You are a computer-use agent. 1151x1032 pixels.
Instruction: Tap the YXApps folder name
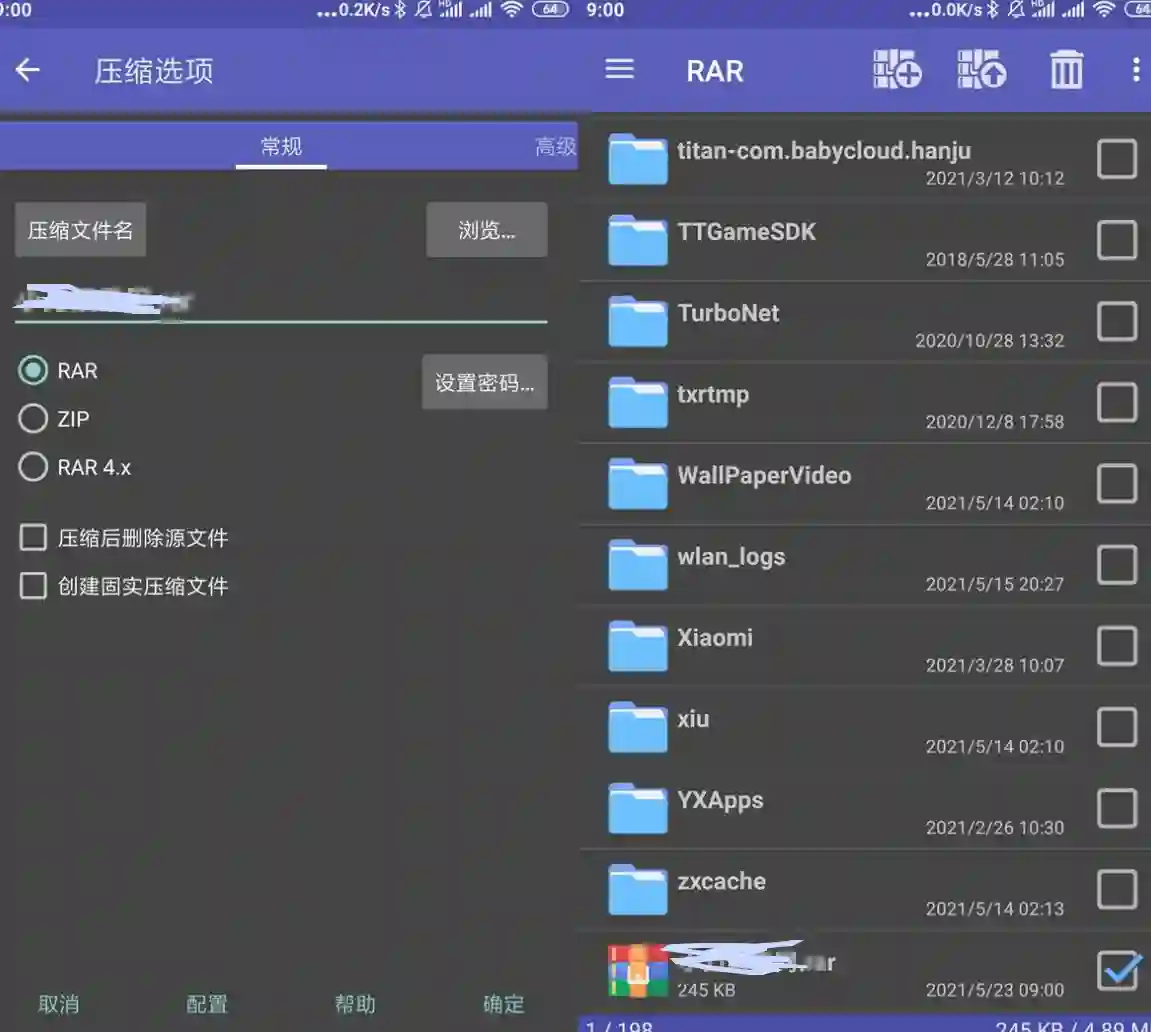720,801
